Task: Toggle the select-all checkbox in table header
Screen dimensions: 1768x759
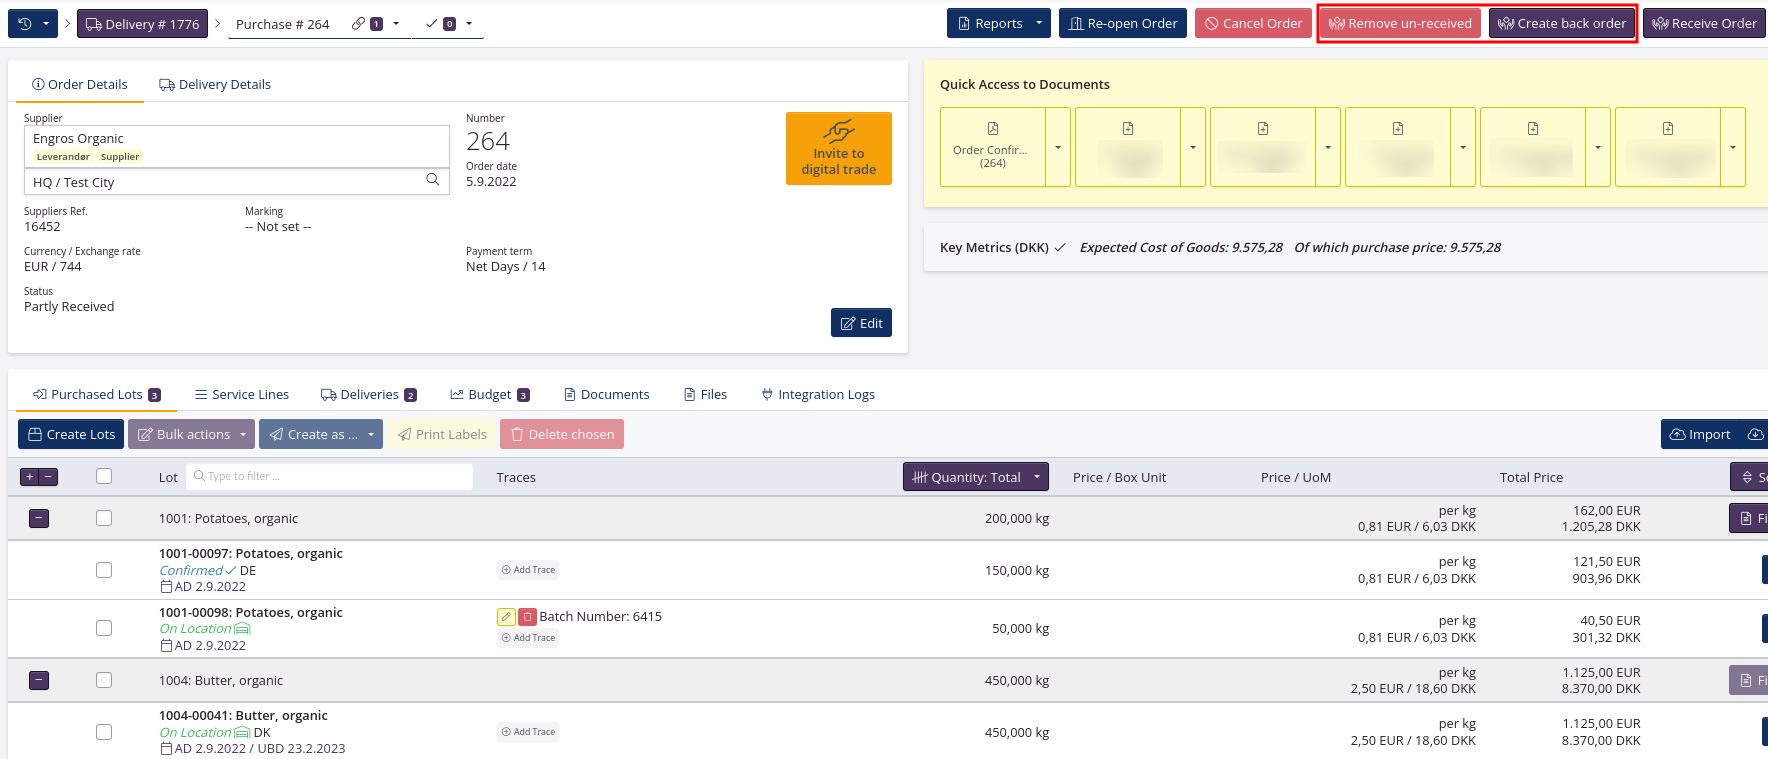Action: point(104,477)
